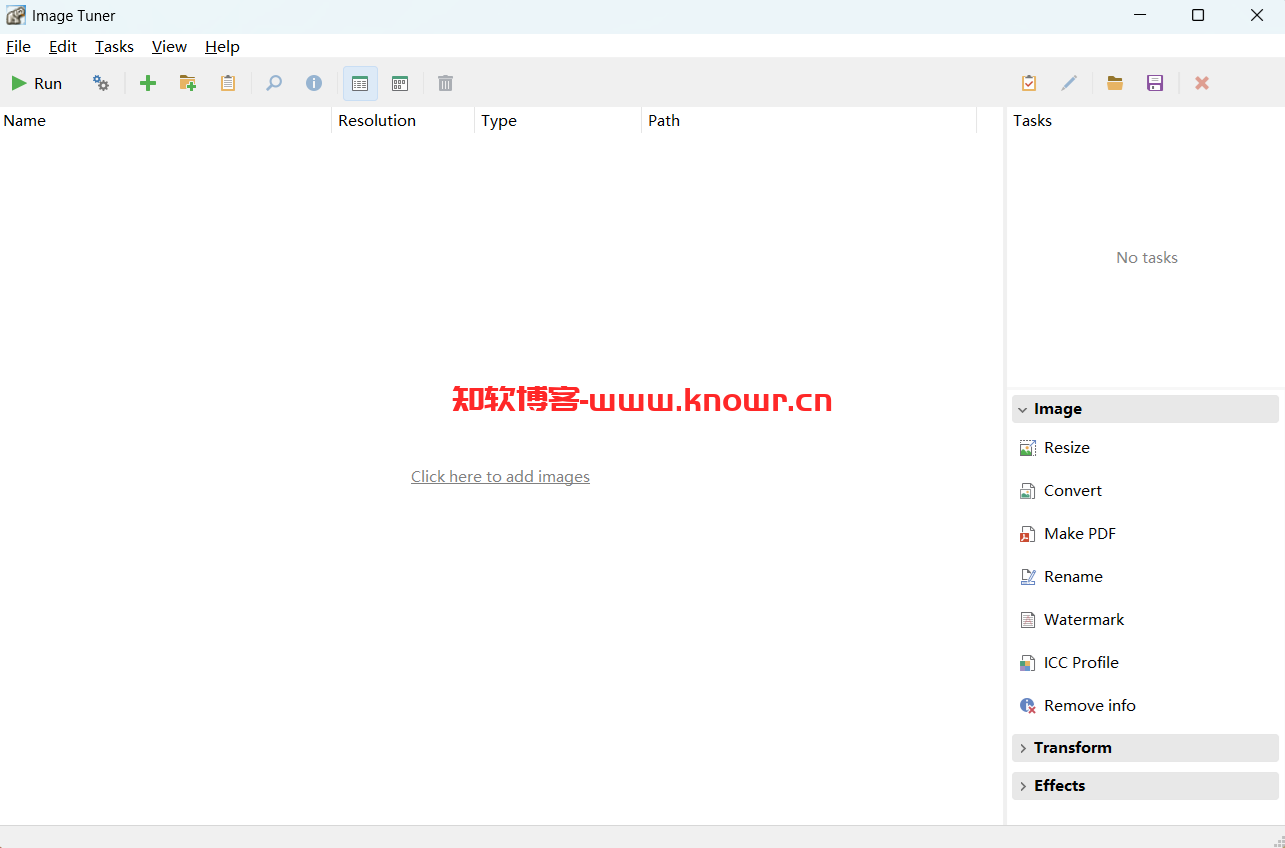Click the Make PDF icon
Viewport: 1285px width, 848px height.
[x=1027, y=534]
